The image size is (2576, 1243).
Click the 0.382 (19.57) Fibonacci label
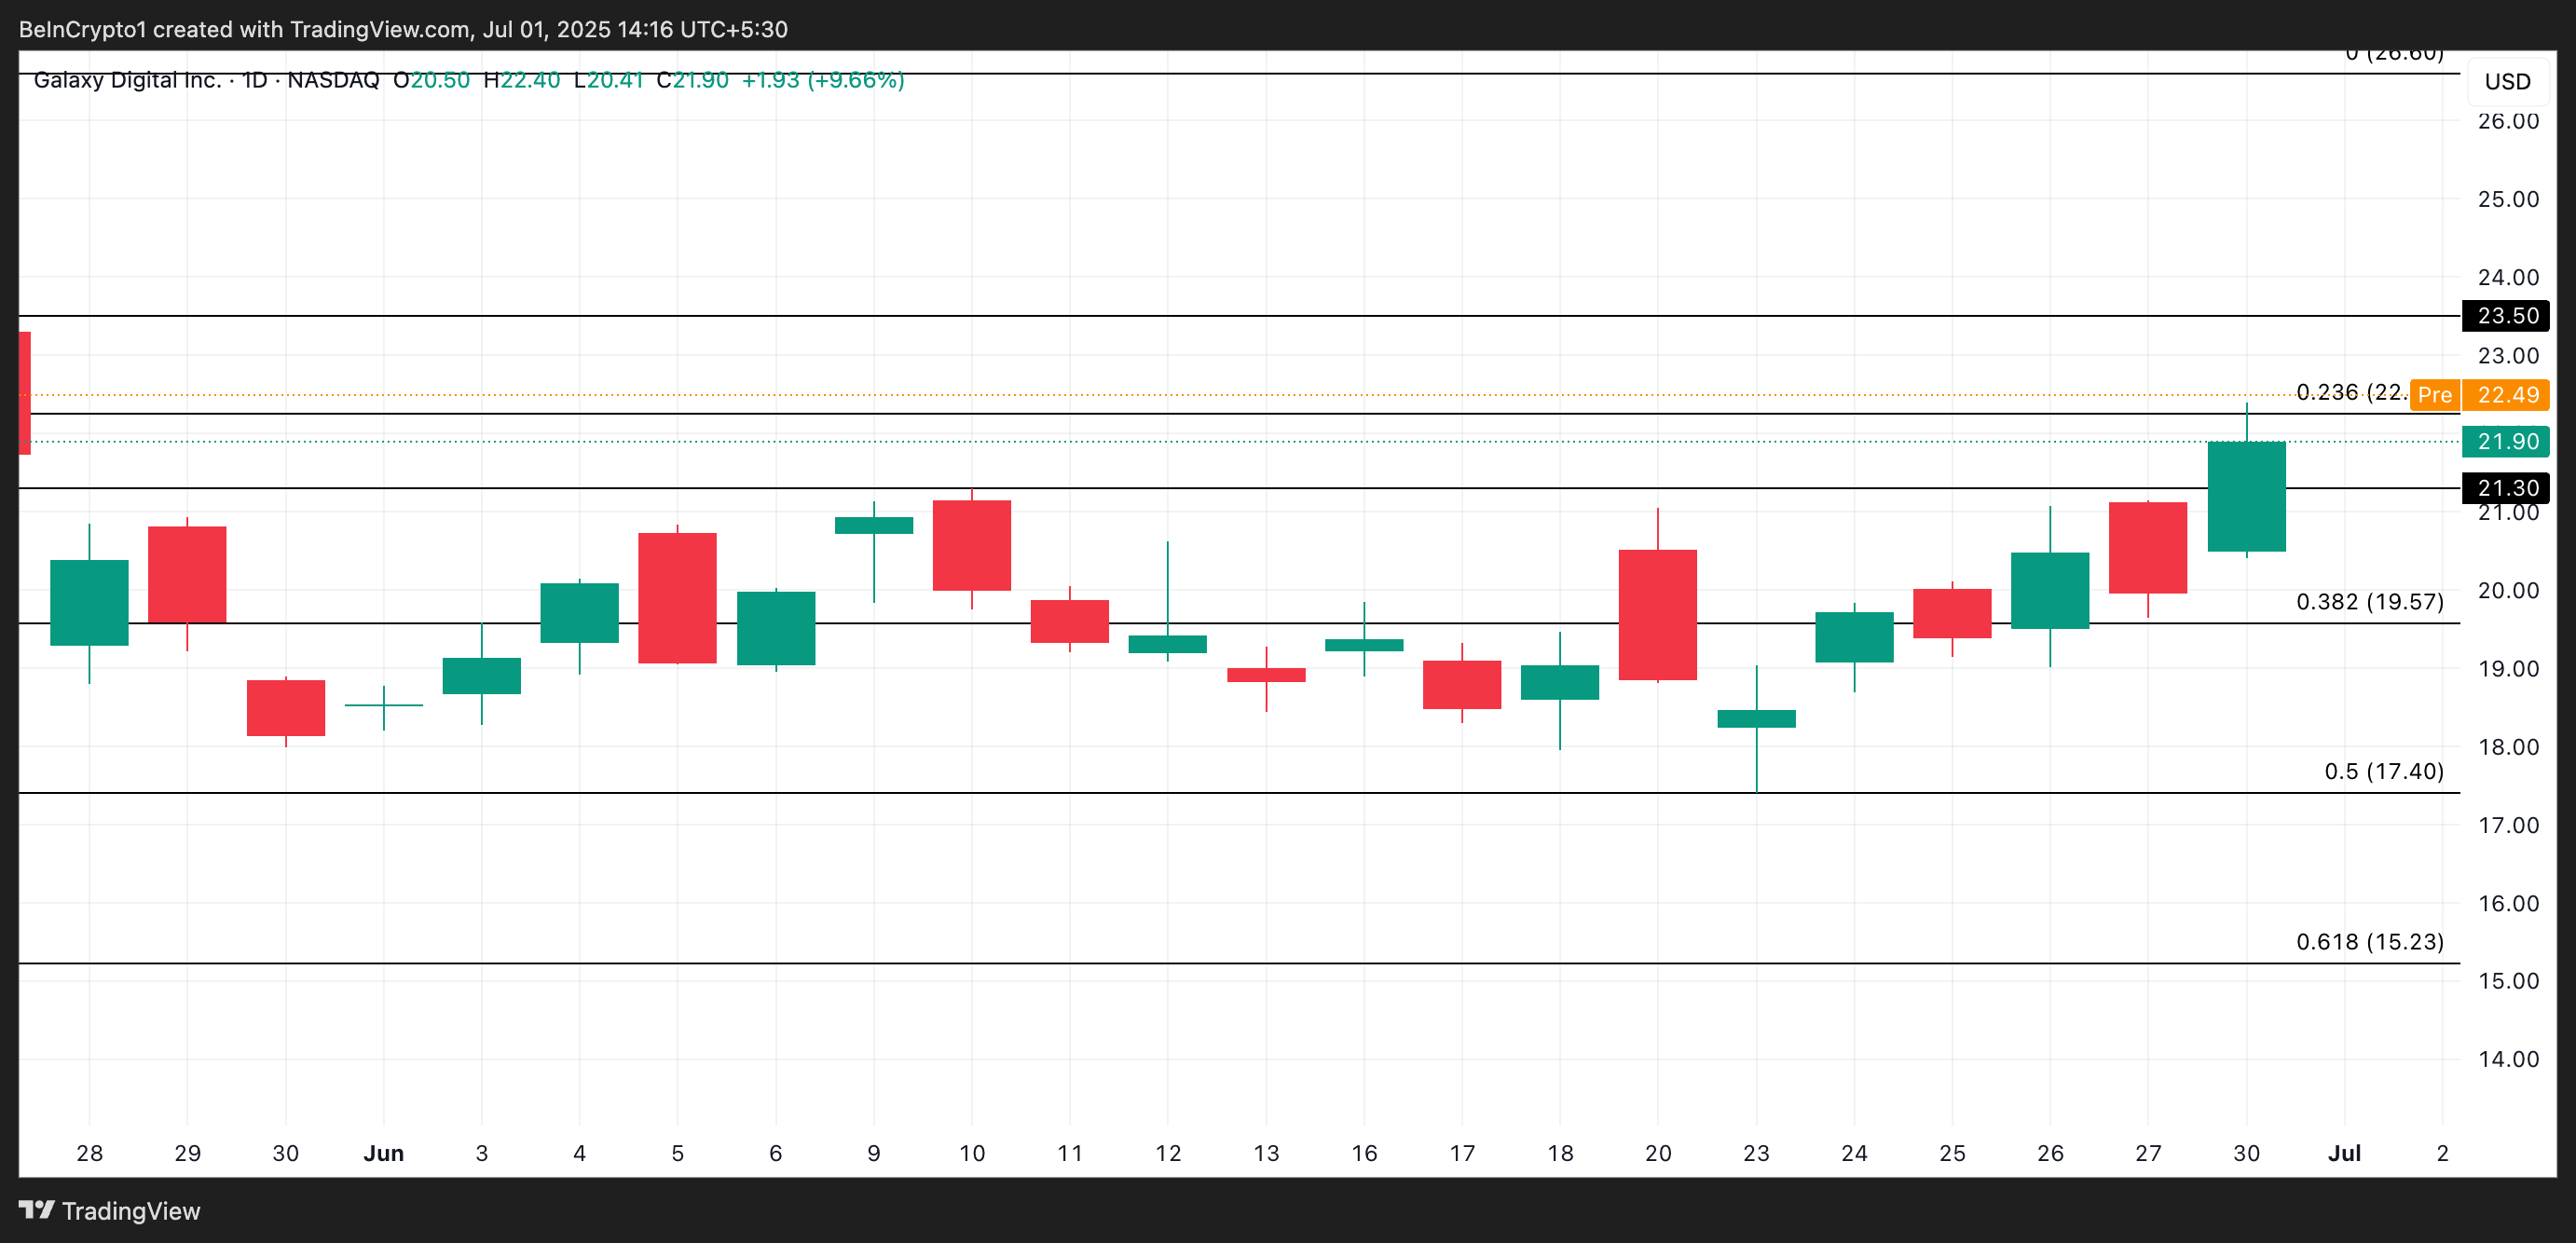(x=2369, y=601)
